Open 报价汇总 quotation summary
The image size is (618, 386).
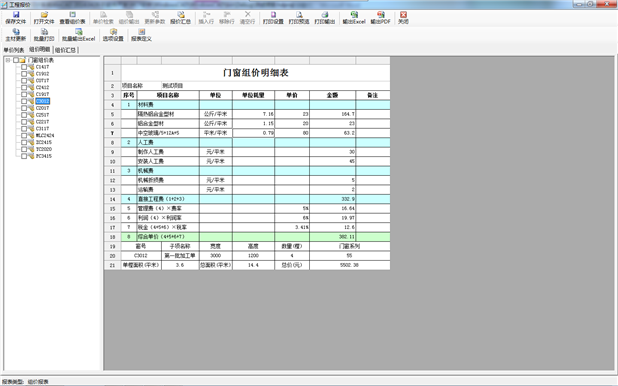pyautogui.click(x=181, y=18)
